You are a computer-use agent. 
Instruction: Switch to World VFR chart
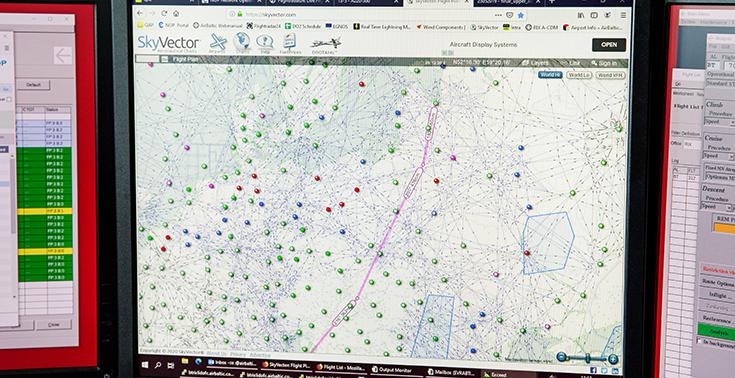611,76
